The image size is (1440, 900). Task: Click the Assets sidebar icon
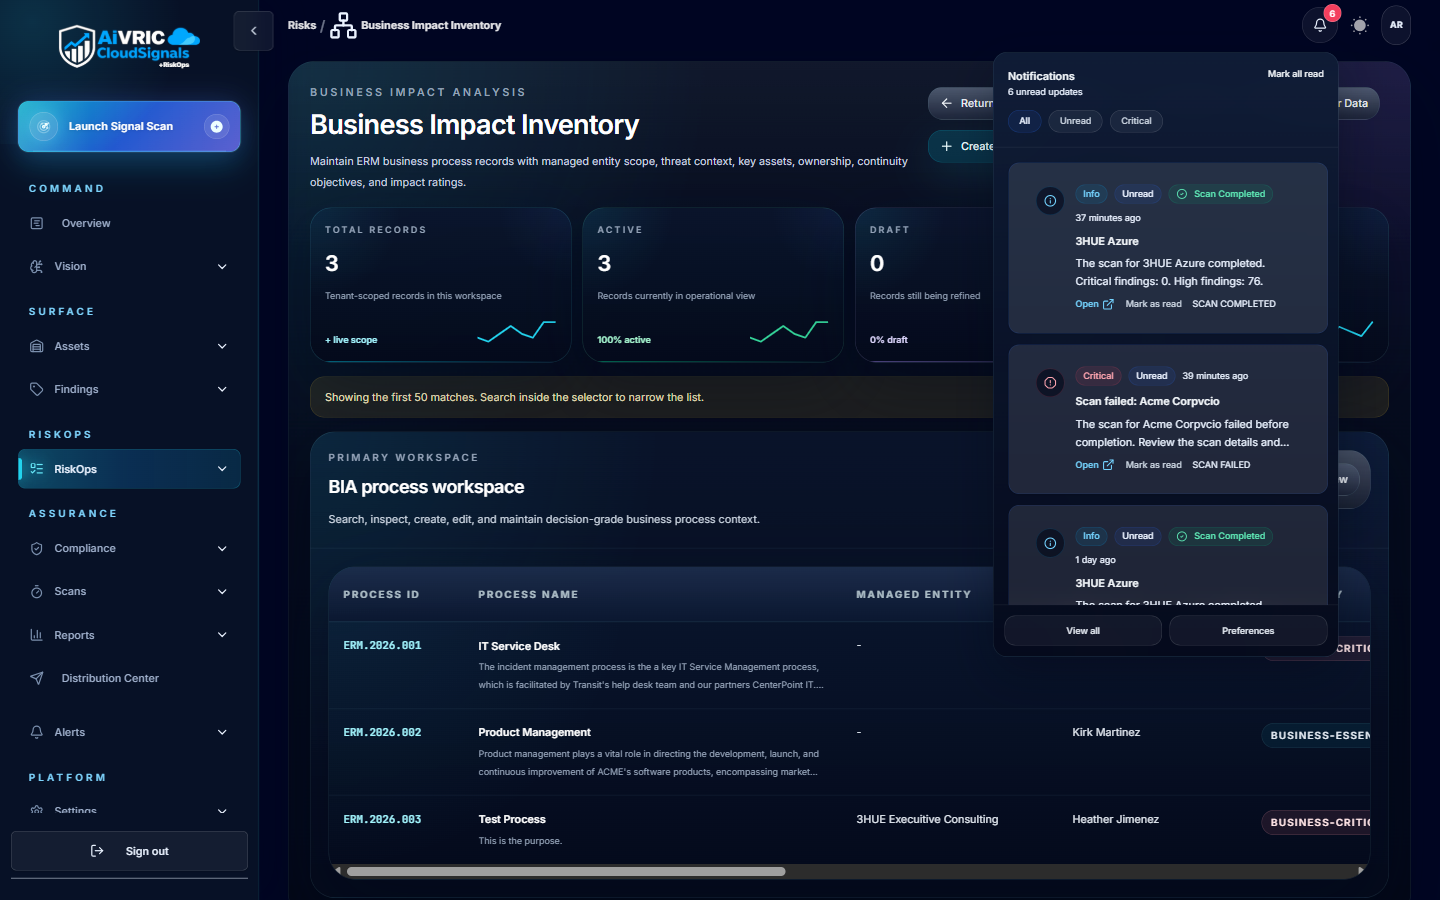[x=37, y=346]
